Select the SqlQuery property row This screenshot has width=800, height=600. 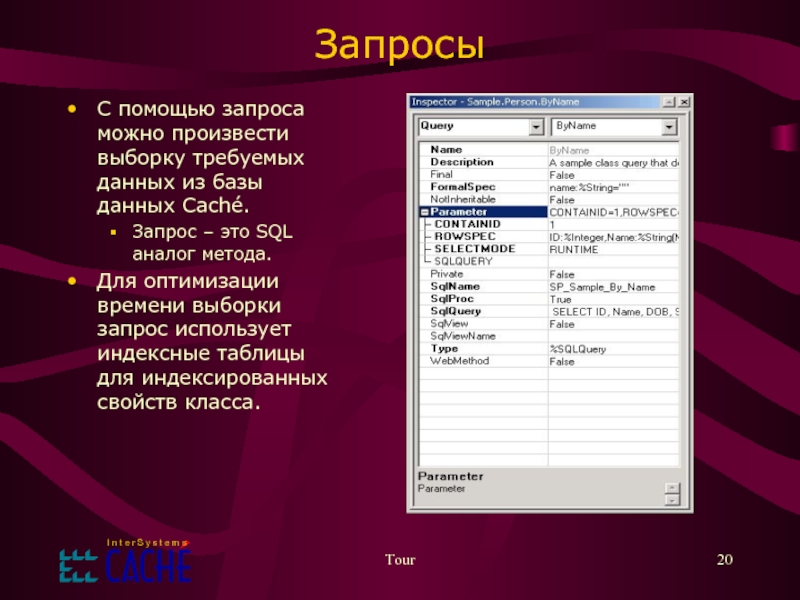[x=549, y=311]
